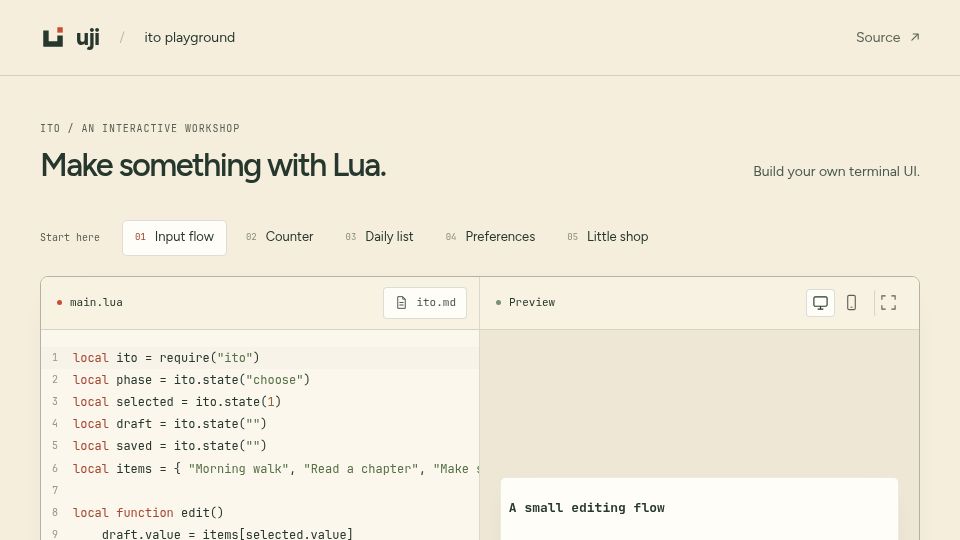Image resolution: width=960 pixels, height=540 pixels.
Task: Click line 2 'local phase = ito.state'
Action: click(191, 380)
